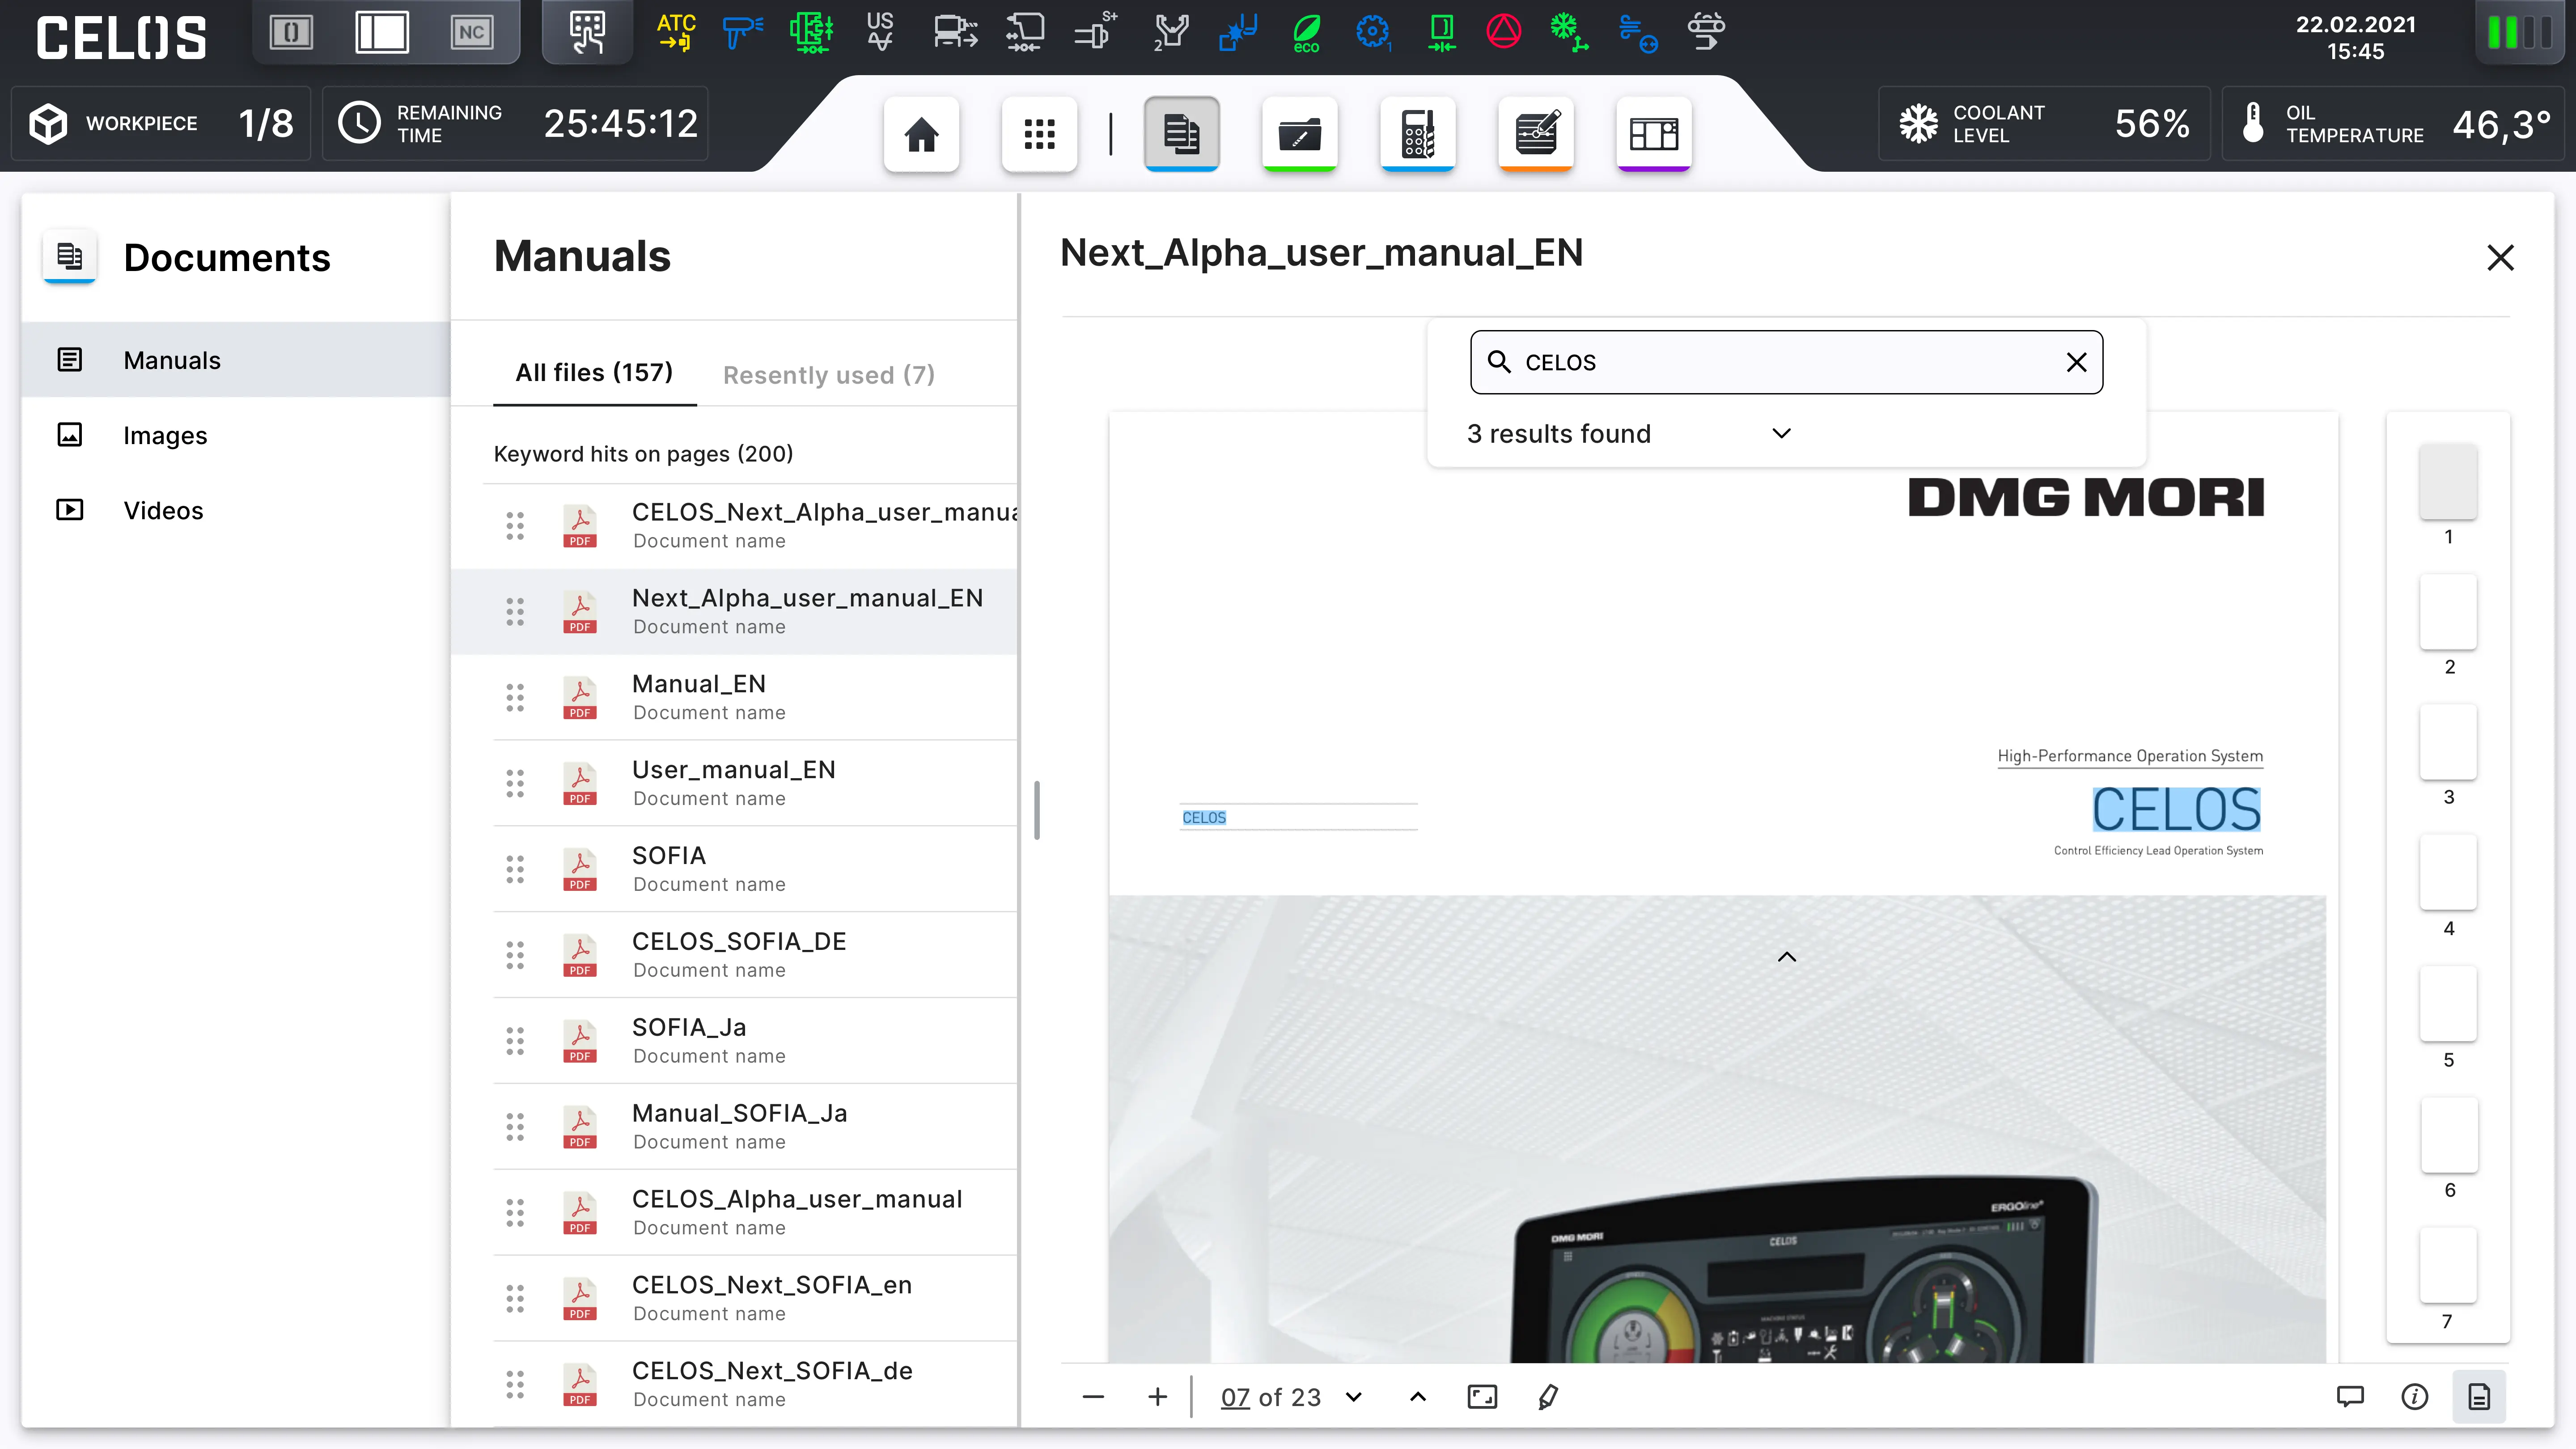Viewport: 2576px width, 1449px height.
Task: Click the 07 page number field
Action: click(1235, 1397)
